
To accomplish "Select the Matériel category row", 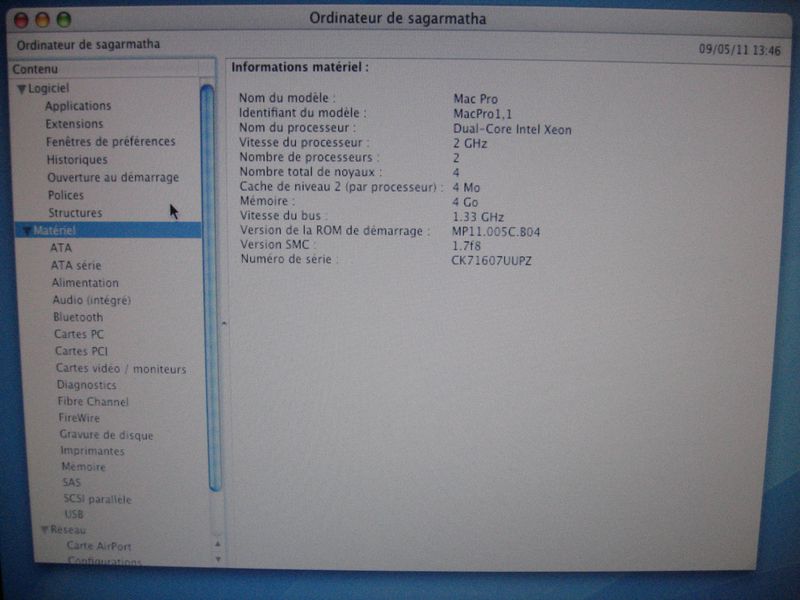I will tap(108, 231).
